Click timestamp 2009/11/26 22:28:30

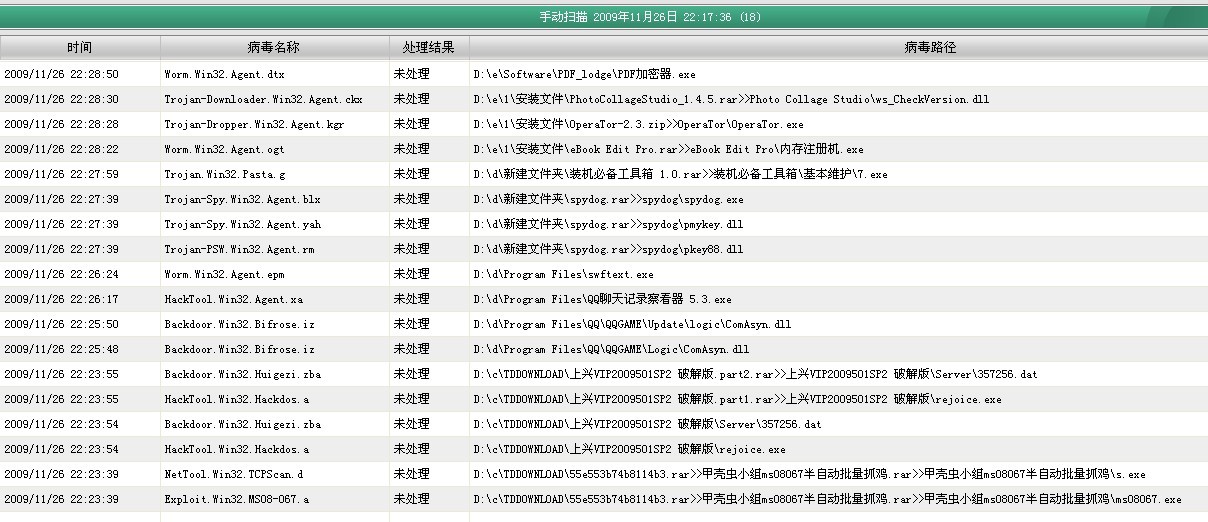[61, 99]
